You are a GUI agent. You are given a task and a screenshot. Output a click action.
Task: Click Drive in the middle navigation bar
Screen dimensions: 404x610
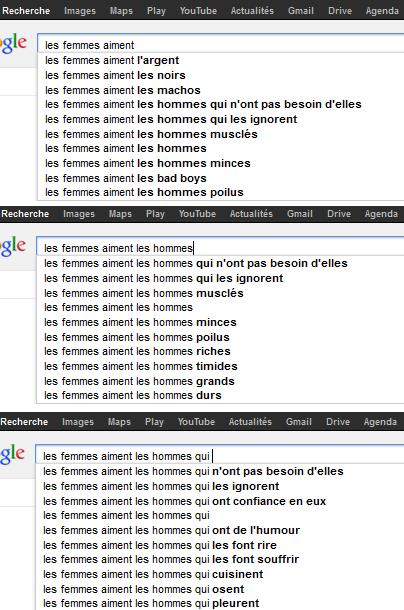tap(339, 214)
